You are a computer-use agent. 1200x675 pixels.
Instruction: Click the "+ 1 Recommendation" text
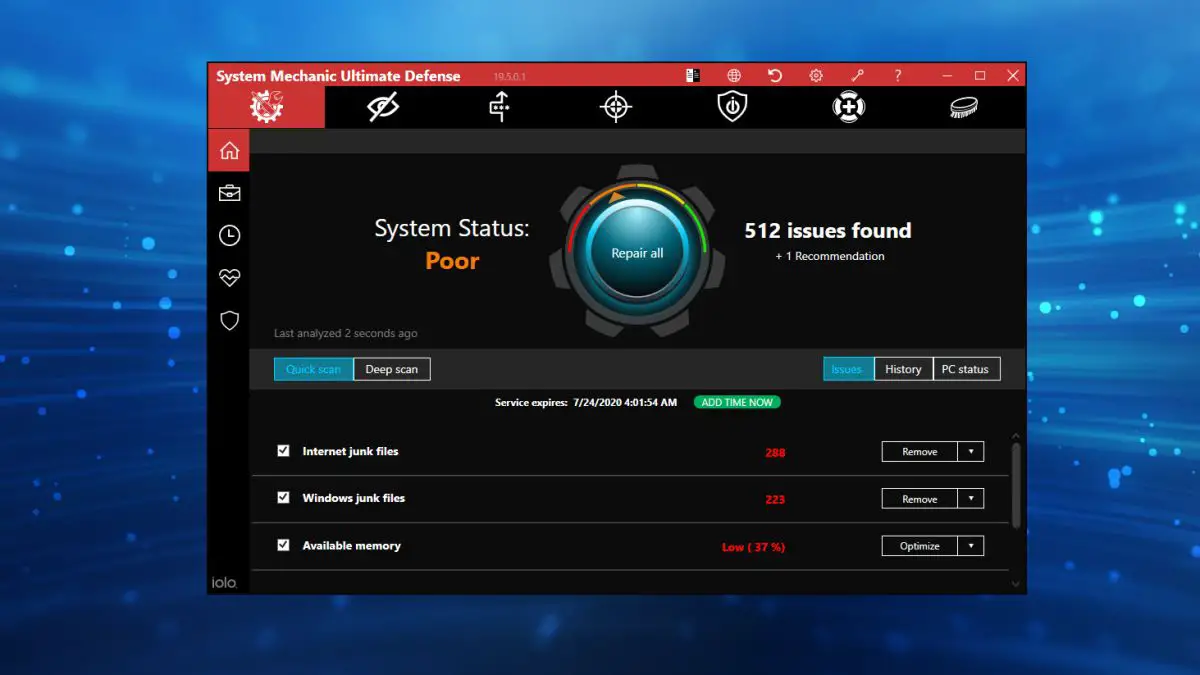(830, 256)
